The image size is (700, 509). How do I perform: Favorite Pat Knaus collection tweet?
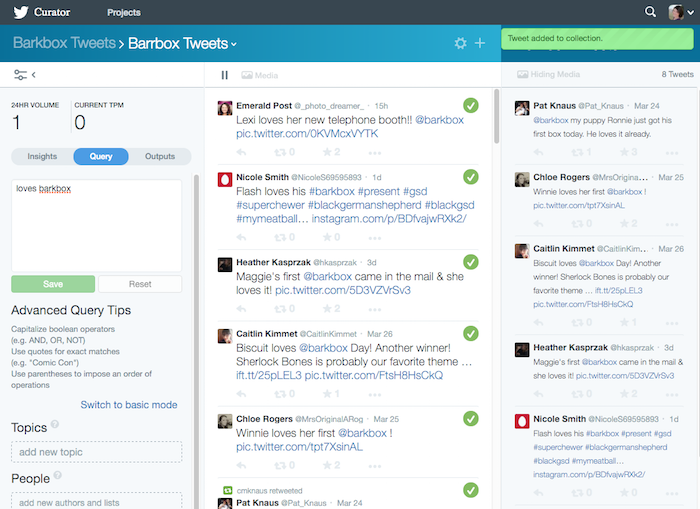coord(628,152)
